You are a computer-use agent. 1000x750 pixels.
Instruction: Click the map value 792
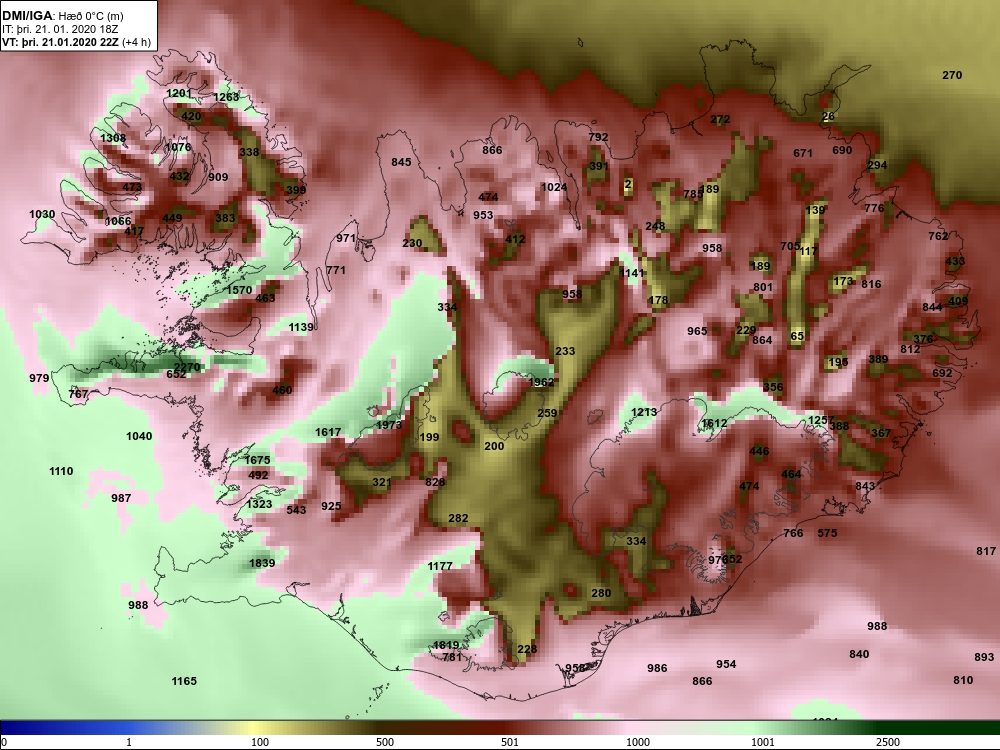point(598,136)
